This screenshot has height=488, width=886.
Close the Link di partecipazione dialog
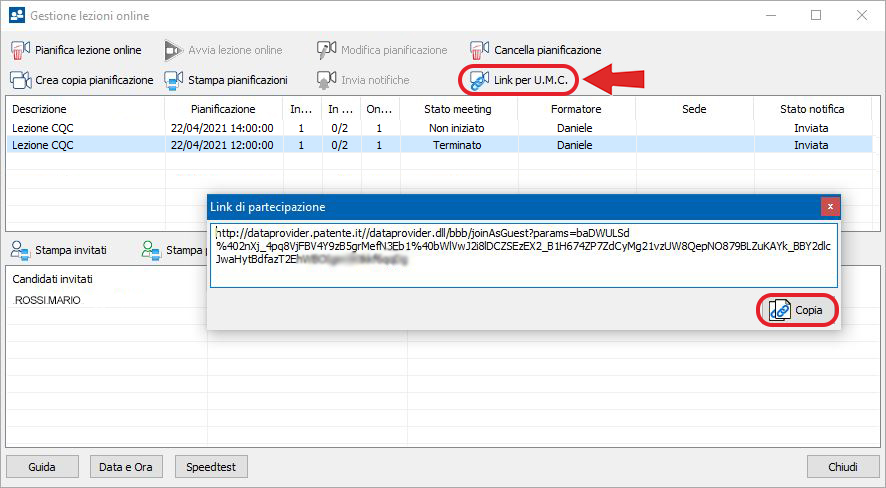click(830, 206)
